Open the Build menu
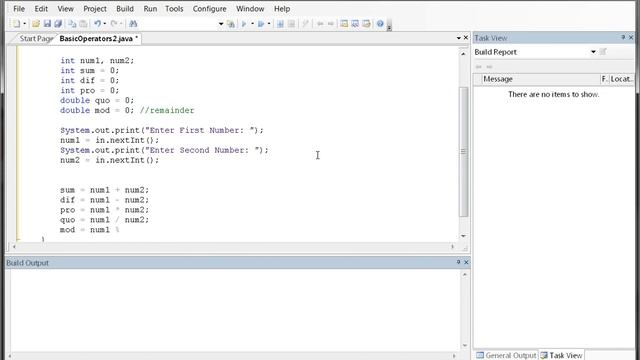640x360 pixels. tap(125, 9)
